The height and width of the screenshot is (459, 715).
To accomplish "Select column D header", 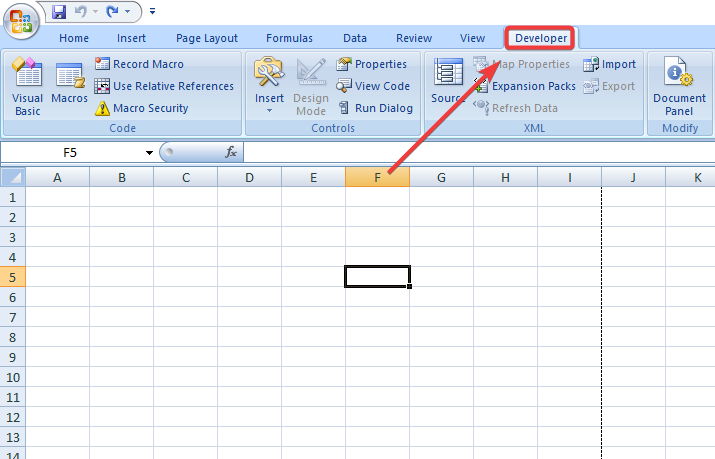I will (249, 177).
